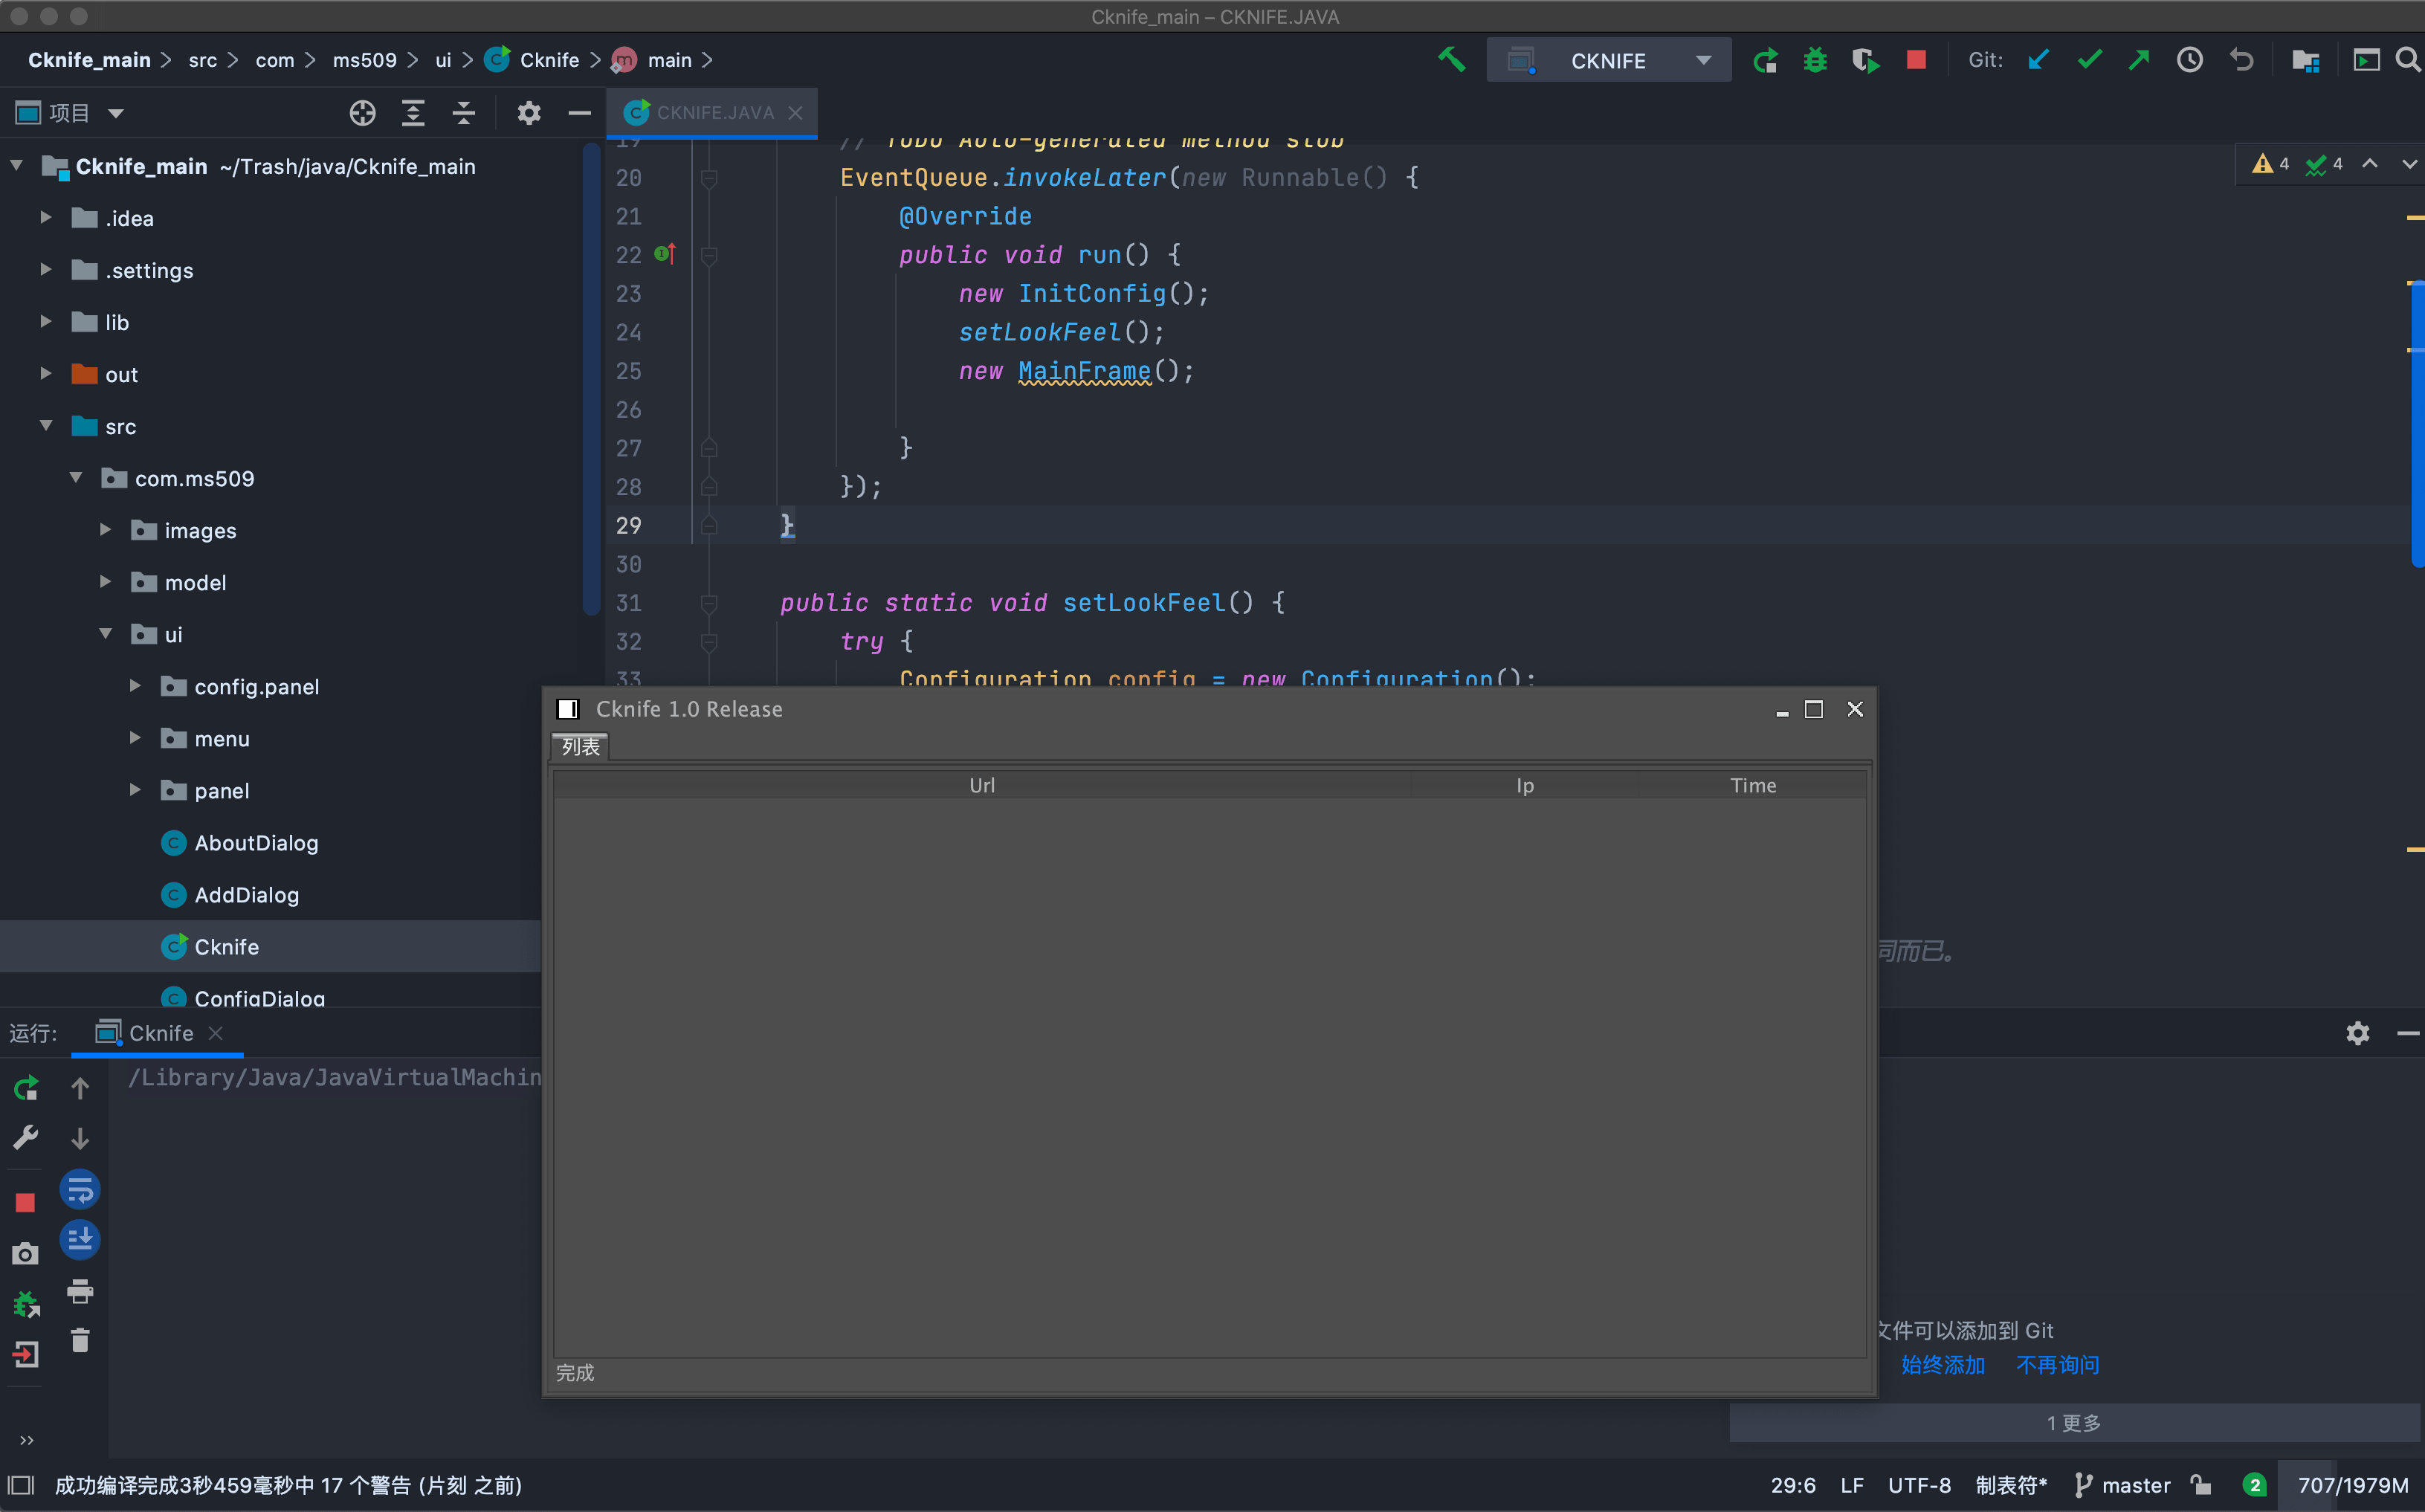Screen dimensions: 2425x1512
Task: Open run configuration wrench icon
Action: (26, 1137)
